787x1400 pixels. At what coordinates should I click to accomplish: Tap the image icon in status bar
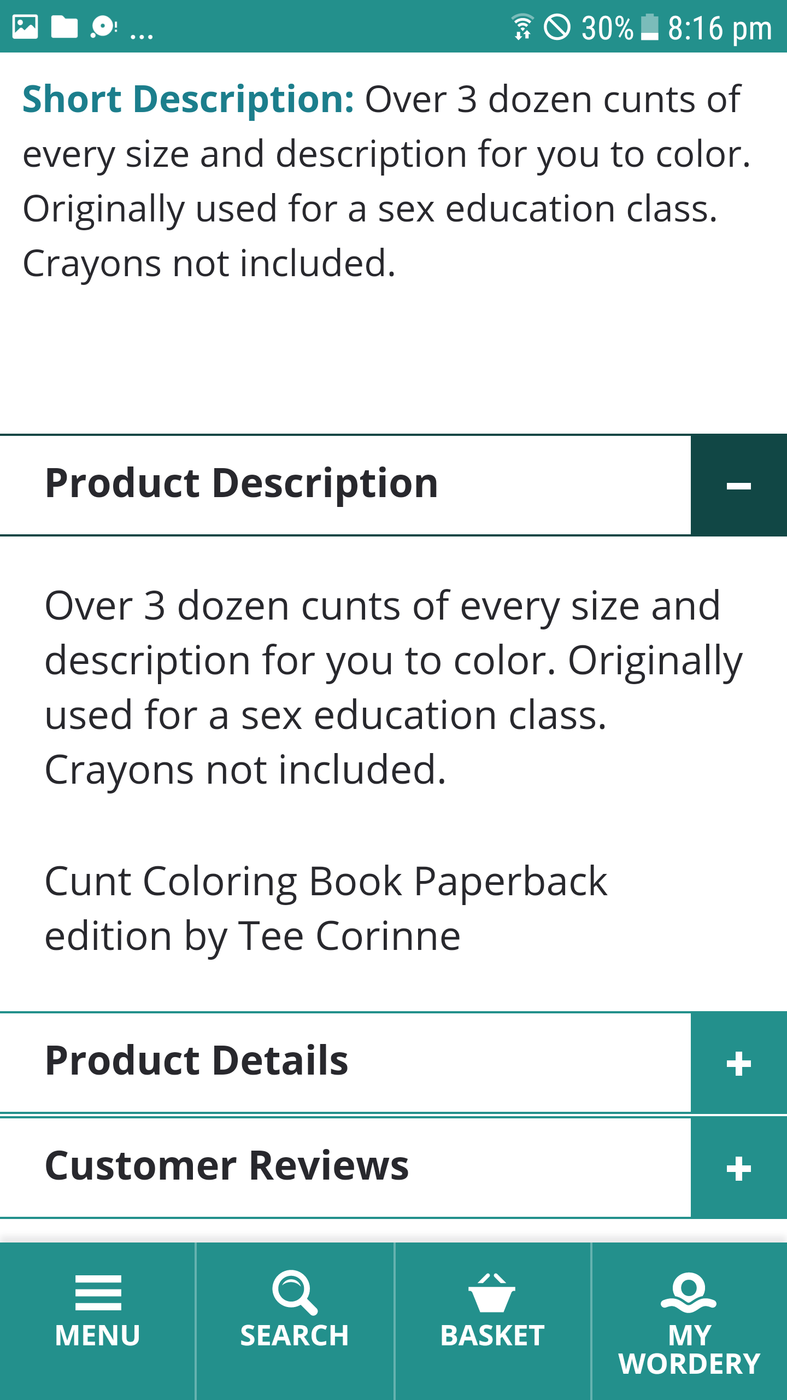(25, 27)
